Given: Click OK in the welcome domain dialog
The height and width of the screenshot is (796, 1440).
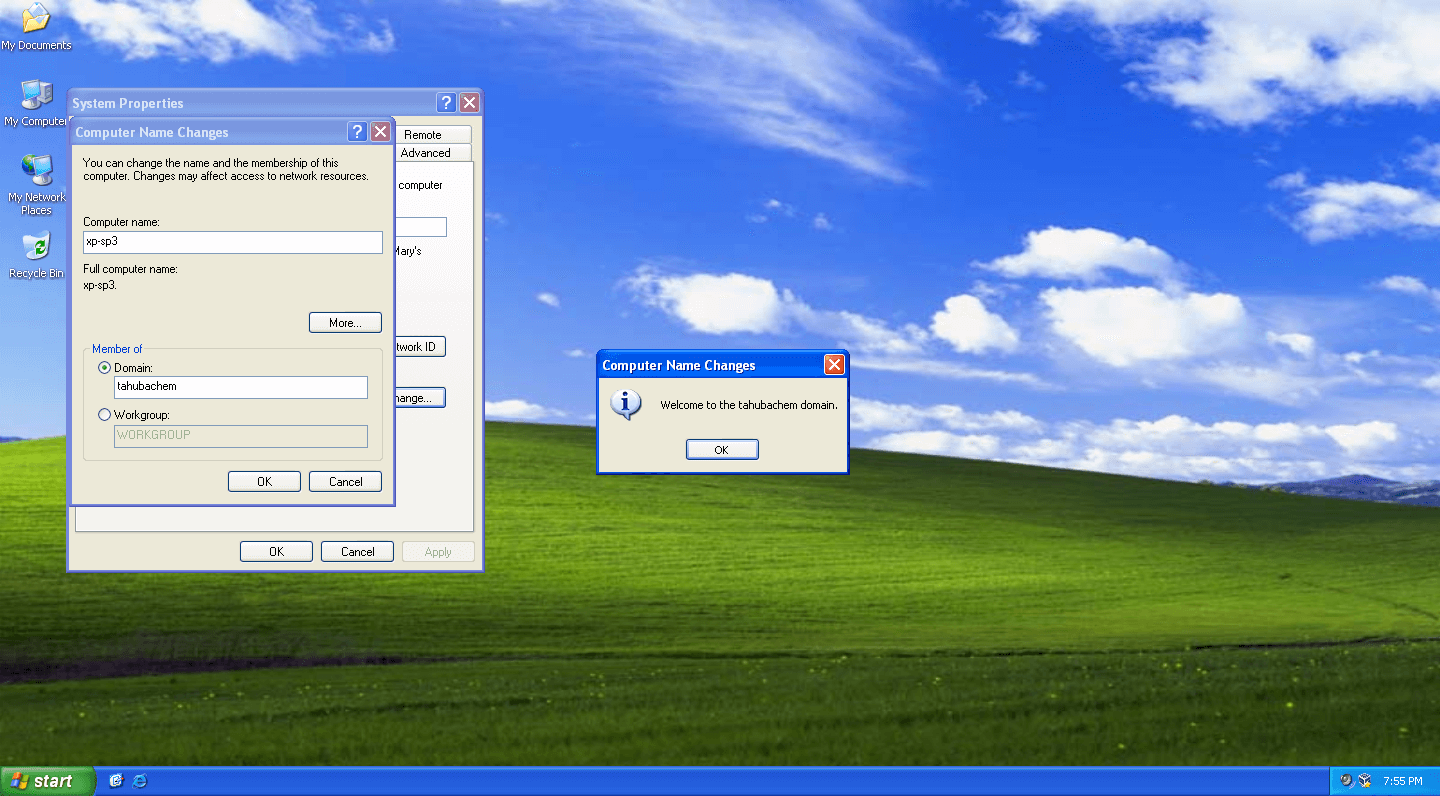Looking at the screenshot, I should 722,450.
